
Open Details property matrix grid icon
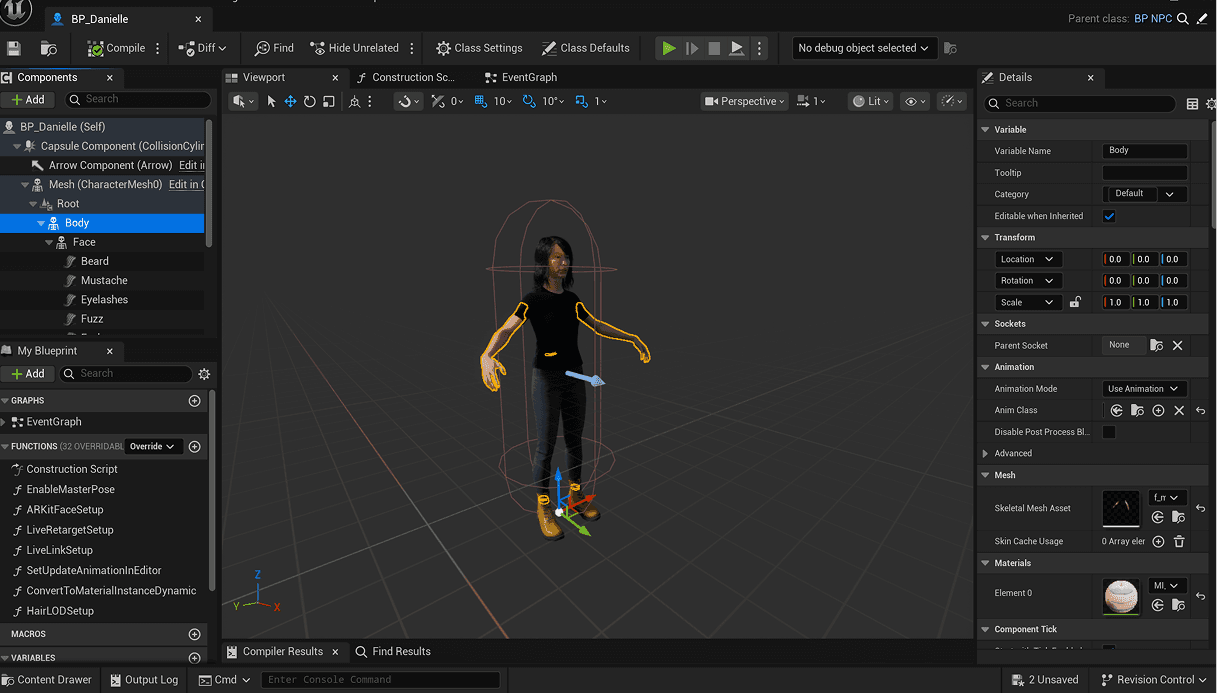coord(1192,103)
